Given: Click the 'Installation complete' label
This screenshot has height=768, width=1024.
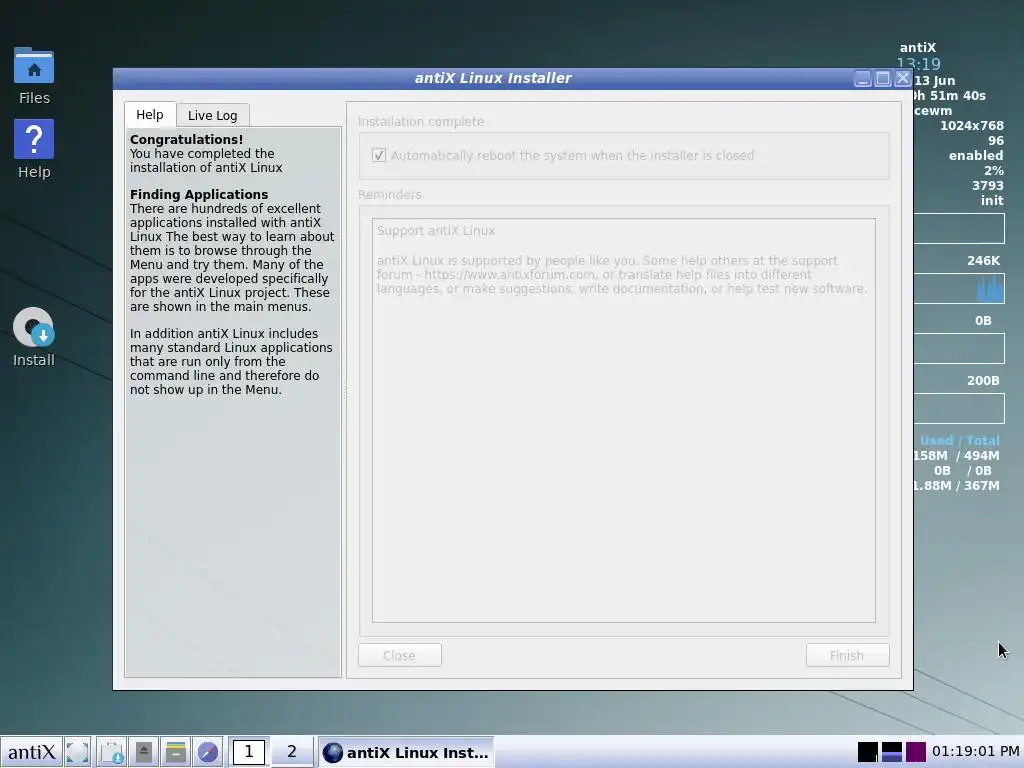Looking at the screenshot, I should click(x=421, y=121).
